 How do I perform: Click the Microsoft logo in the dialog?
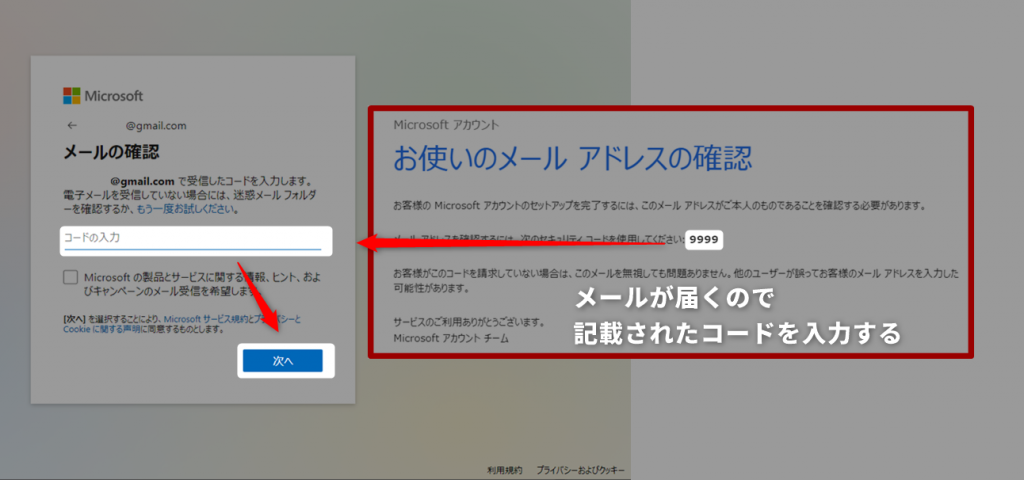coord(103,96)
